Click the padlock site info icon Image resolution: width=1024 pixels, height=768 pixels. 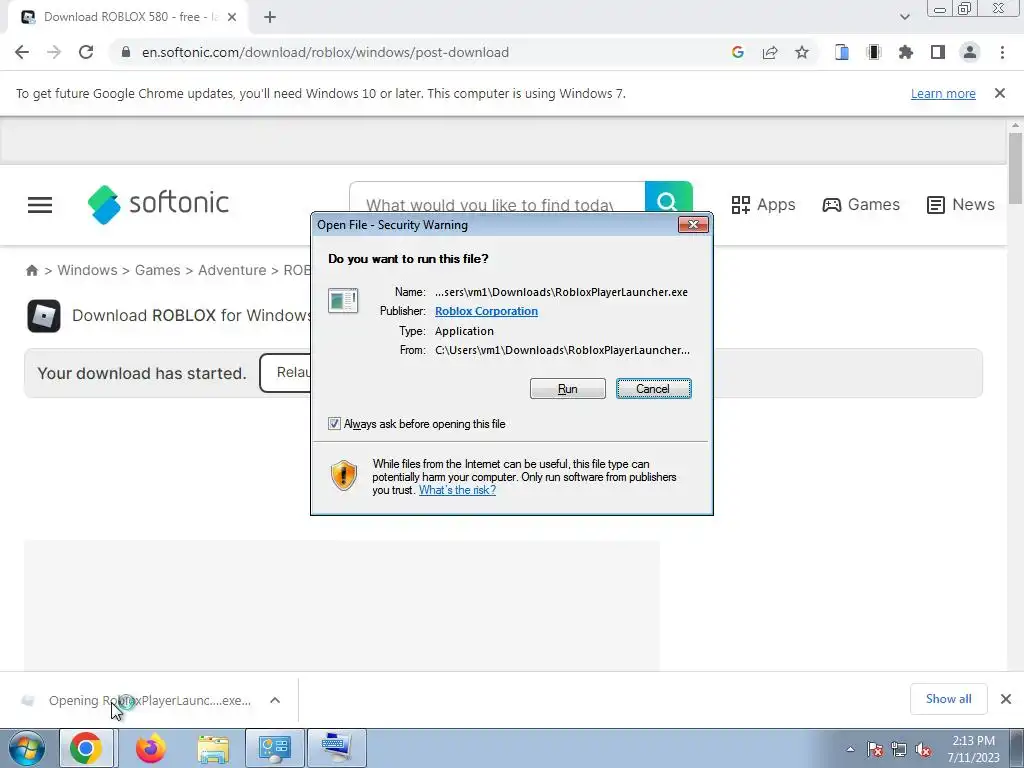coord(126,52)
